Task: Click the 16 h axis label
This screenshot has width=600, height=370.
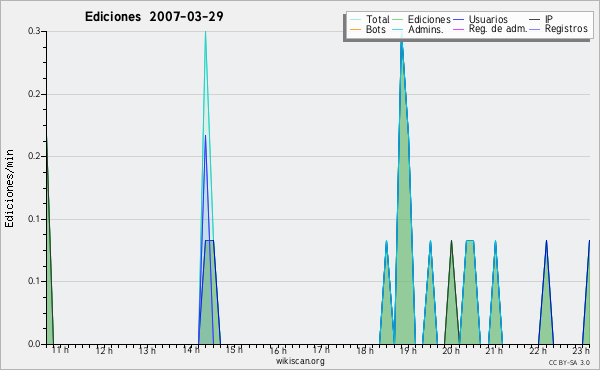Action: pyautogui.click(x=278, y=350)
